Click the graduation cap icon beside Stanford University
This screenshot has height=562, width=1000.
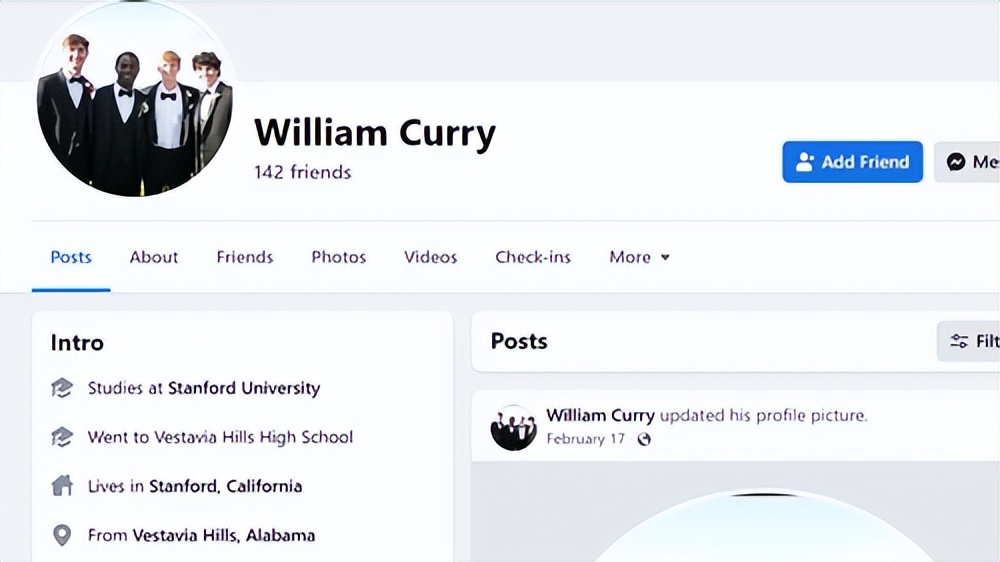click(62, 388)
